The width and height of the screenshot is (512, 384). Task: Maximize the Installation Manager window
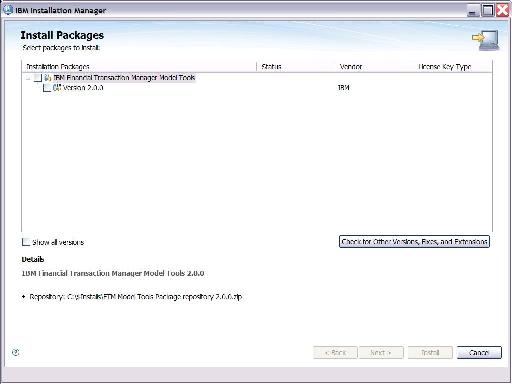(488, 11)
